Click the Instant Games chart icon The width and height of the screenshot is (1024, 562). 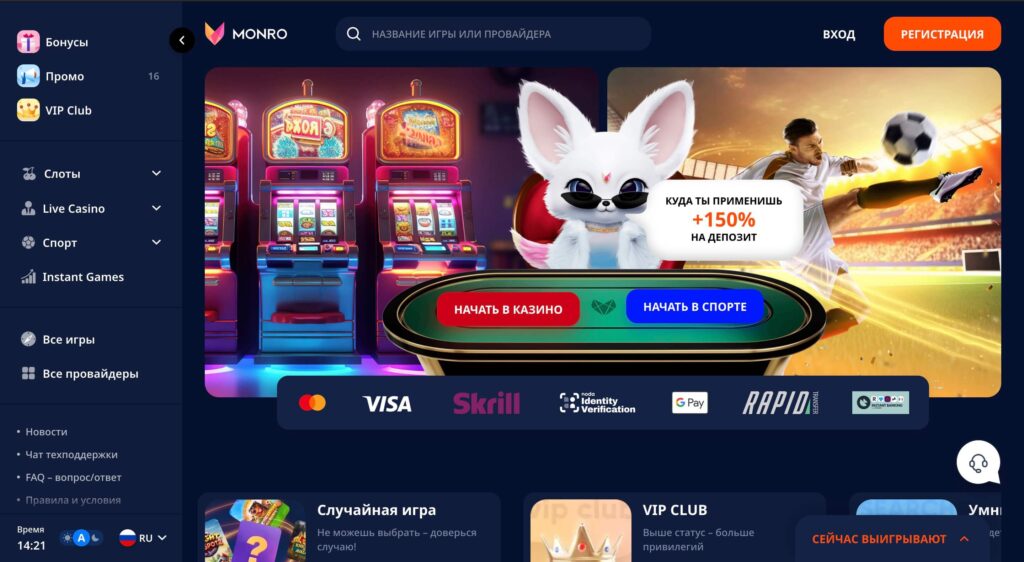pyautogui.click(x=29, y=277)
